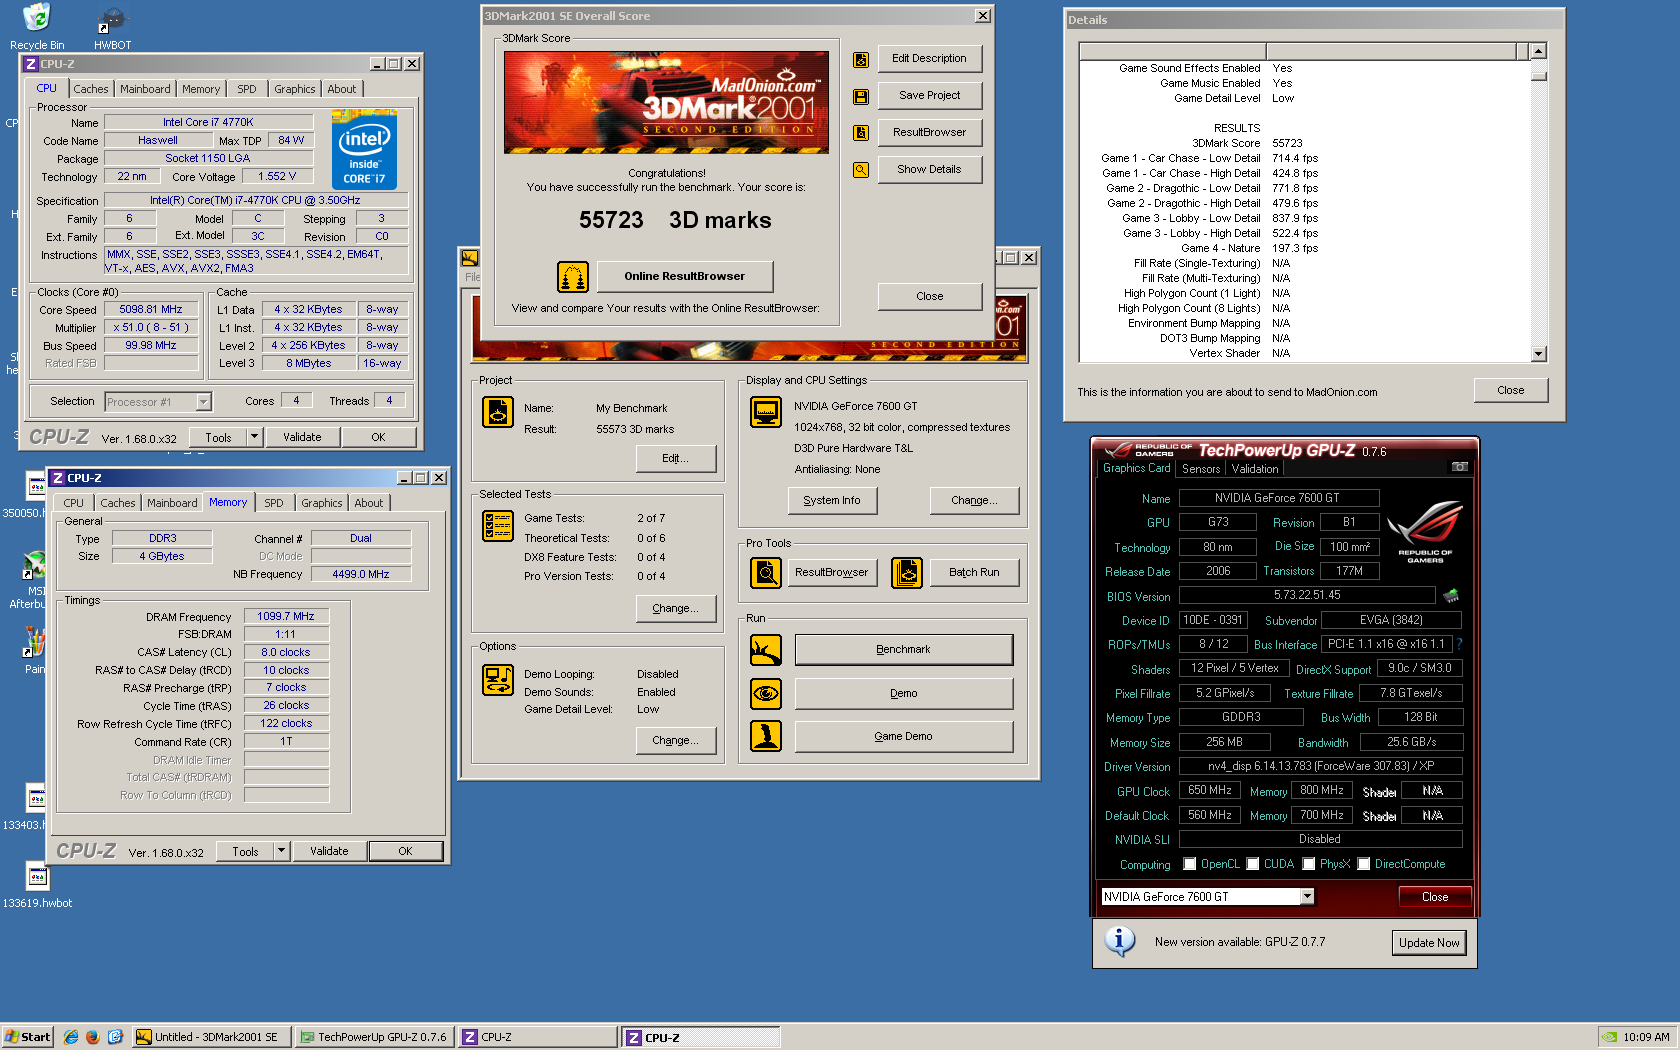The height and width of the screenshot is (1050, 1680).
Task: Click the Bus Interface question mark in GPU-Z
Action: 1460,644
